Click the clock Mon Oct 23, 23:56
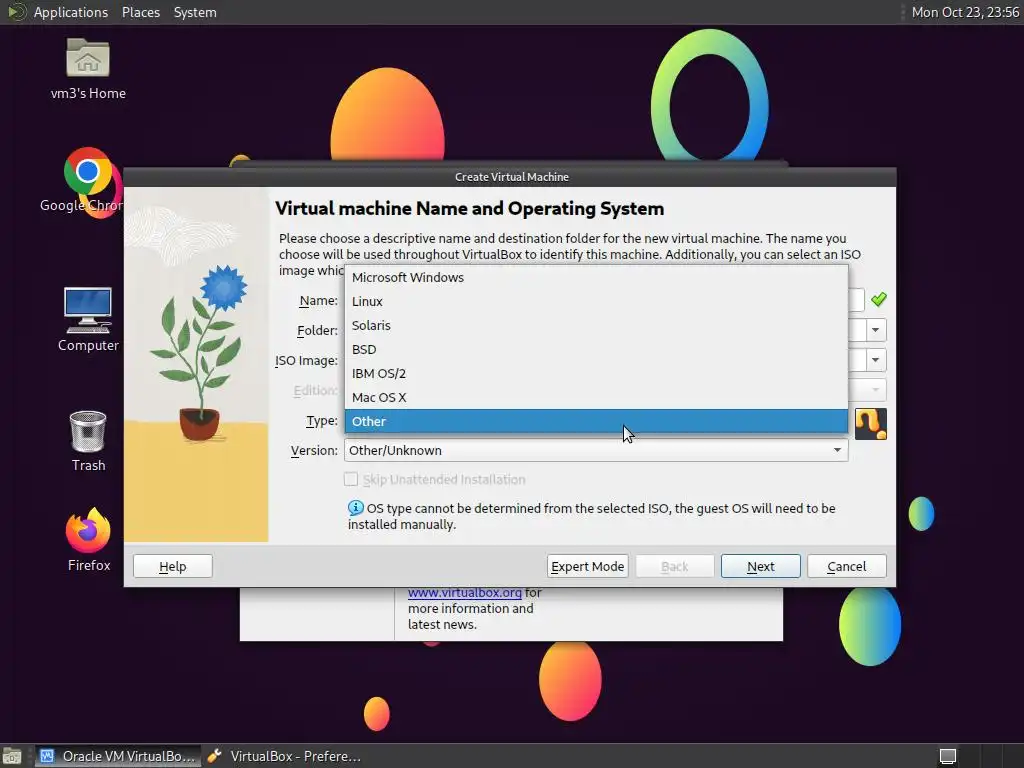The height and width of the screenshot is (768, 1024). click(965, 12)
